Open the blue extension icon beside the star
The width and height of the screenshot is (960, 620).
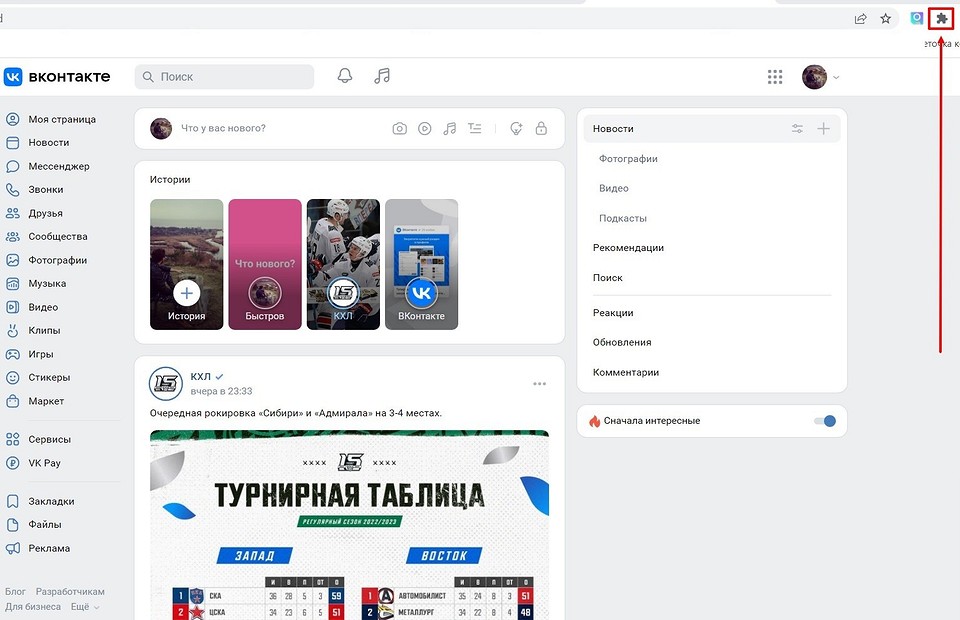tap(917, 18)
